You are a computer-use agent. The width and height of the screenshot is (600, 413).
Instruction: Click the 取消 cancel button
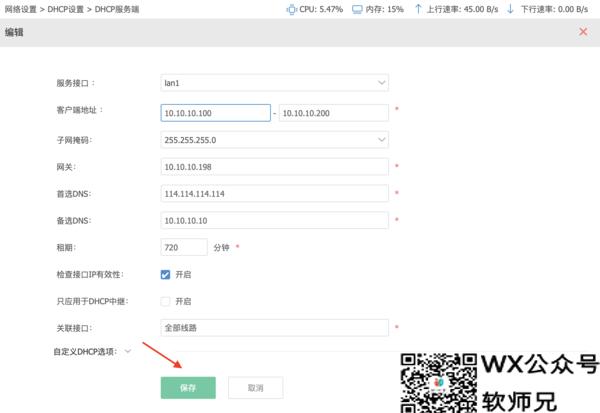coord(255,387)
